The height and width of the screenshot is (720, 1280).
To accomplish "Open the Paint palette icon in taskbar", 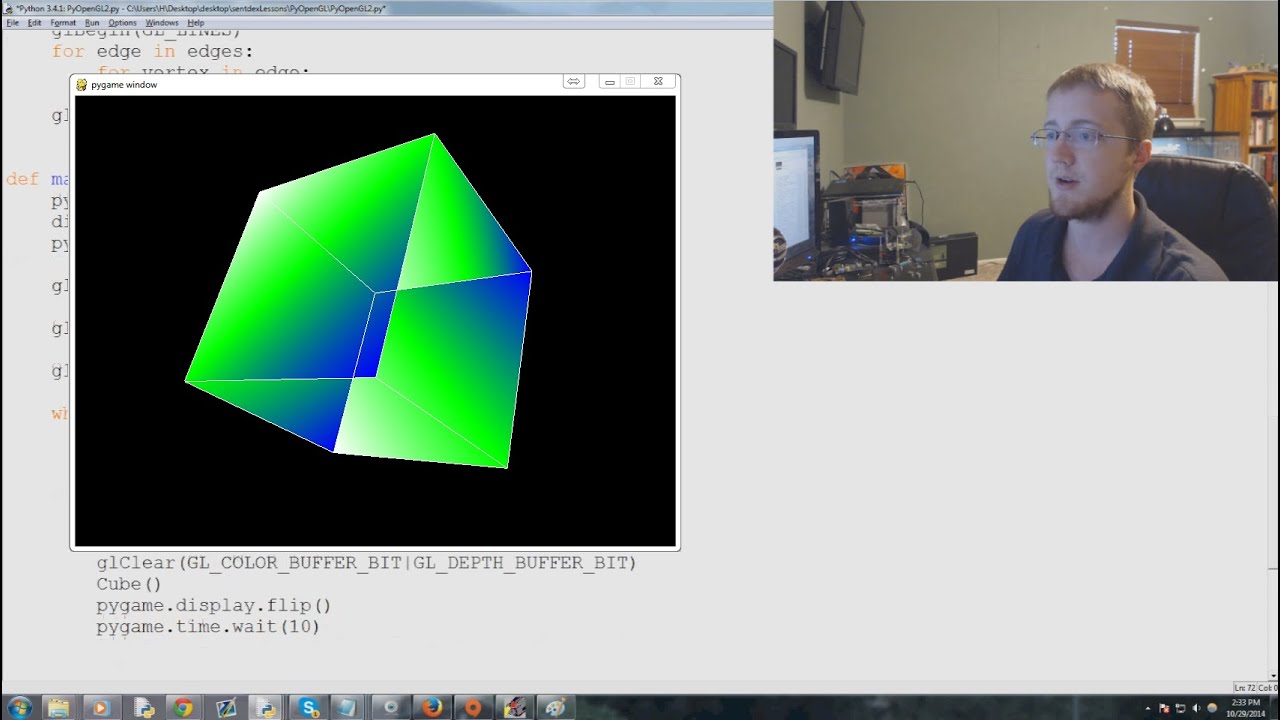I will tap(556, 708).
